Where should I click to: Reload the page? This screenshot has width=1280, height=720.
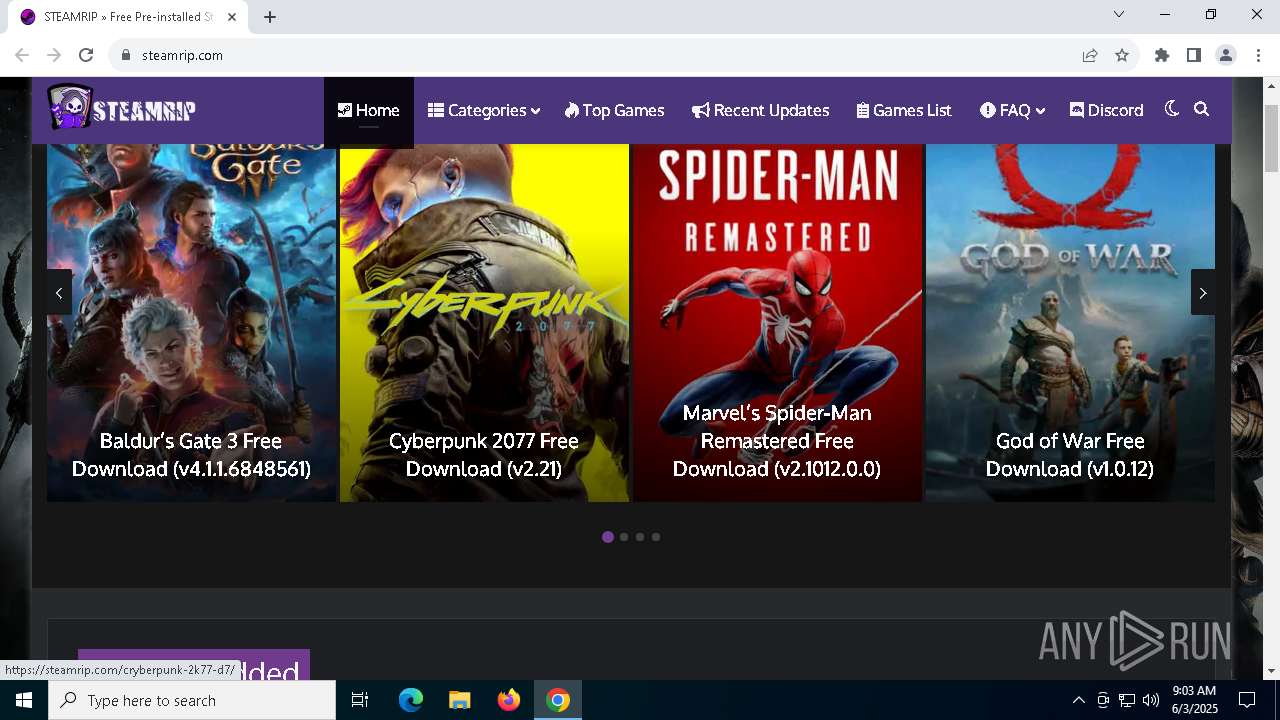tap(86, 55)
